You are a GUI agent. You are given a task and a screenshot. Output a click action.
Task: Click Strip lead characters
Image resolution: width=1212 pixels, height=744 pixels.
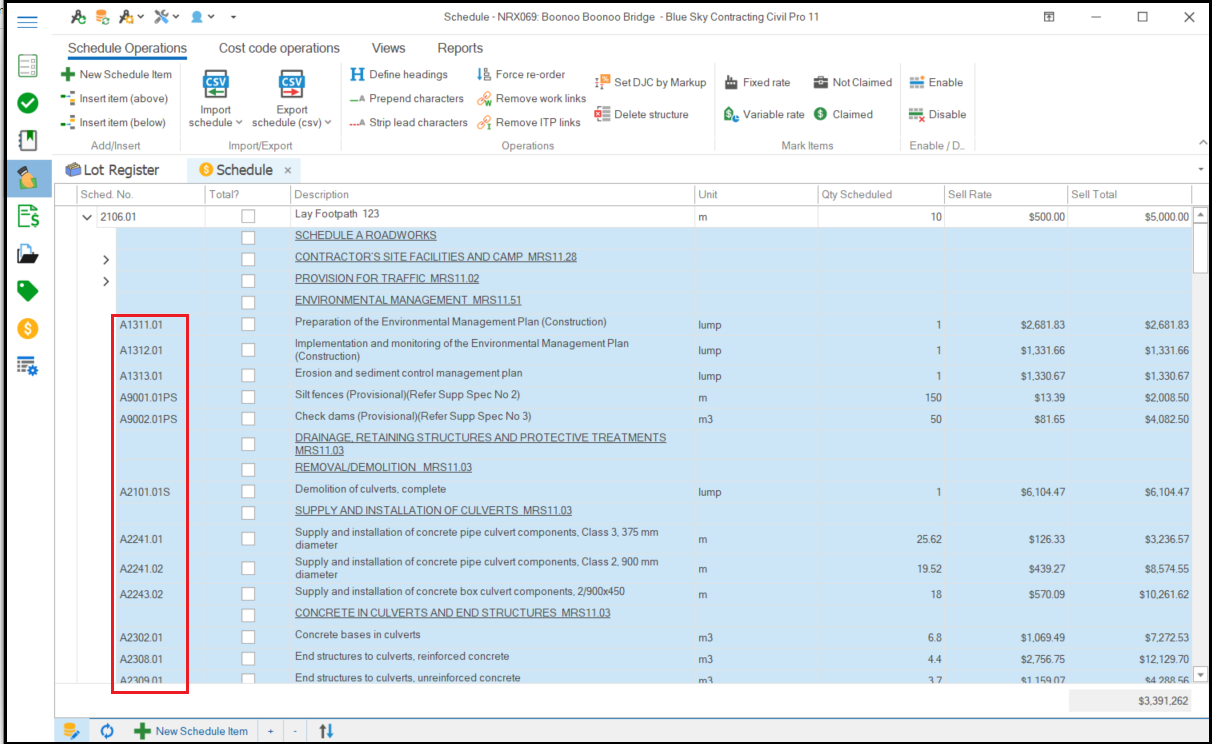pyautogui.click(x=409, y=122)
